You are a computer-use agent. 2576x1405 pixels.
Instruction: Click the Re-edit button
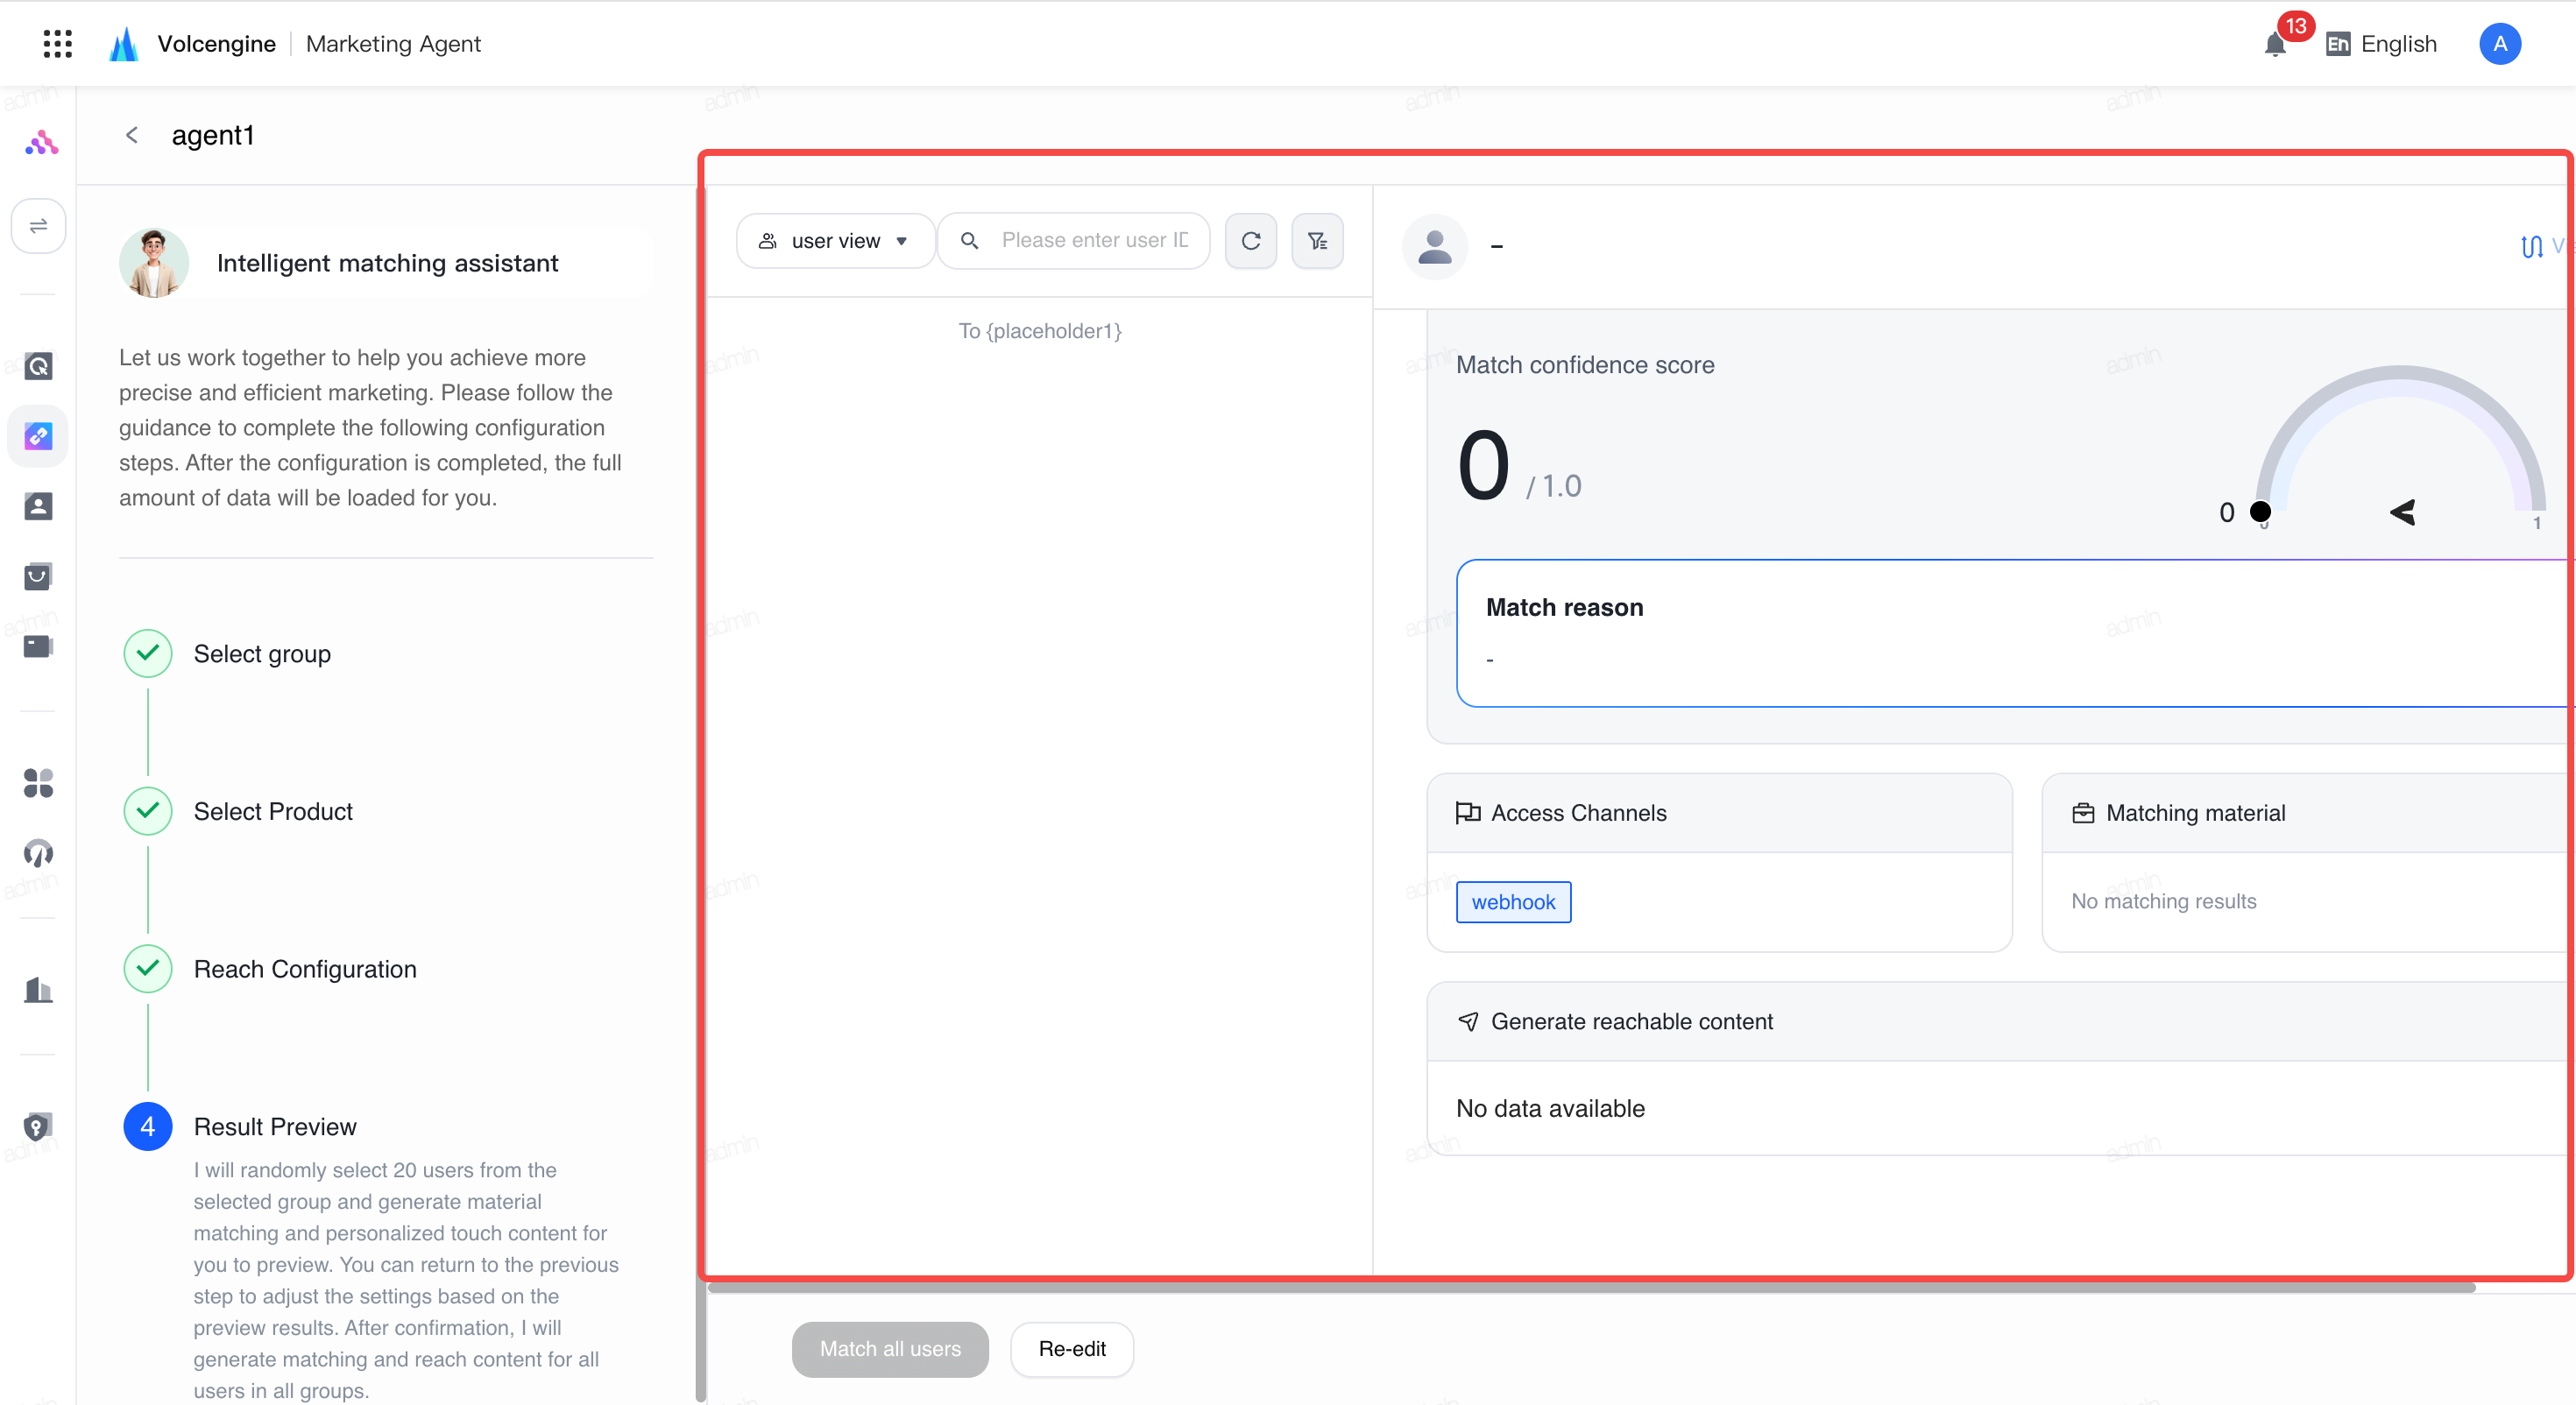[x=1072, y=1349]
